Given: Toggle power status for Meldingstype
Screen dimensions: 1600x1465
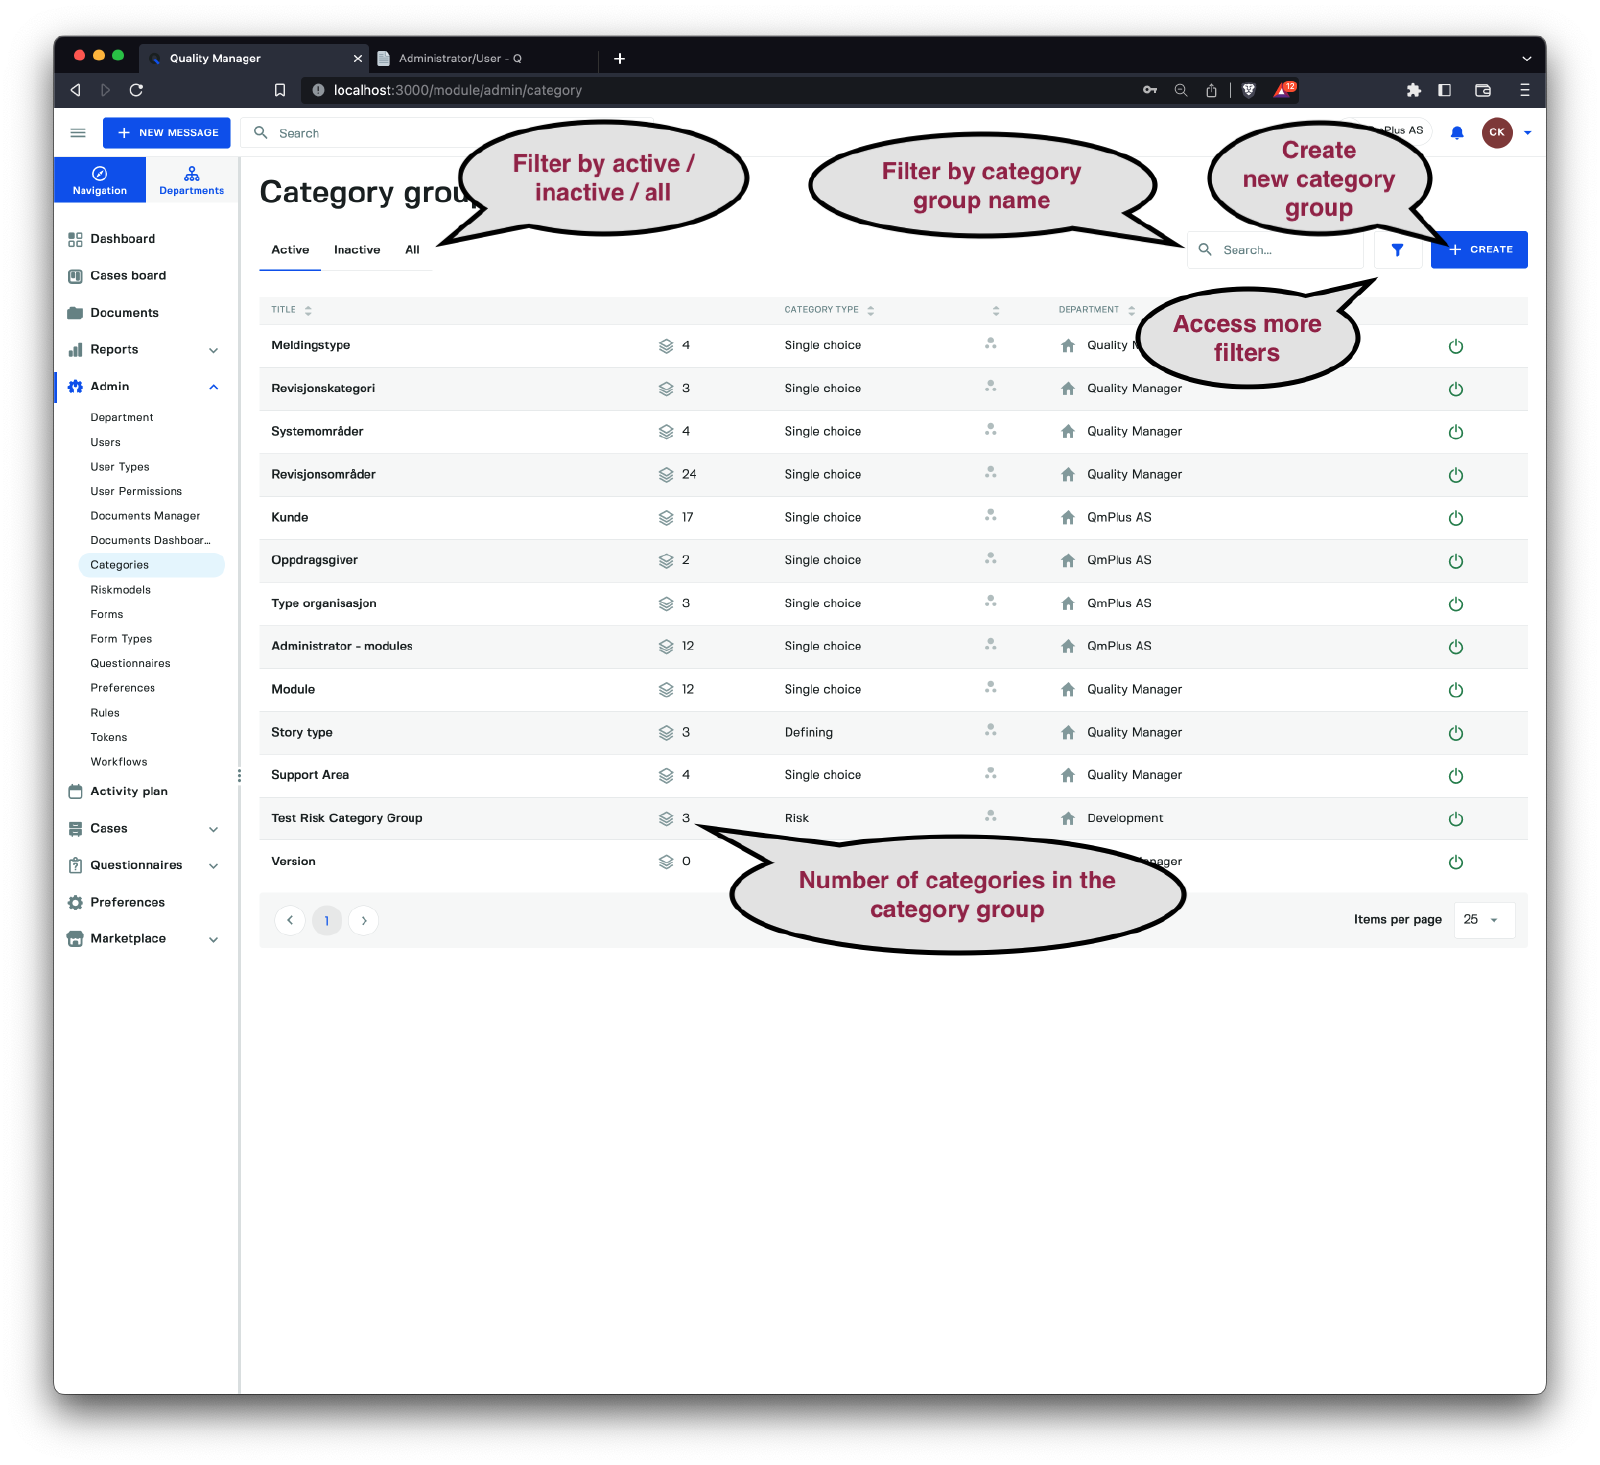Looking at the screenshot, I should point(1455,346).
